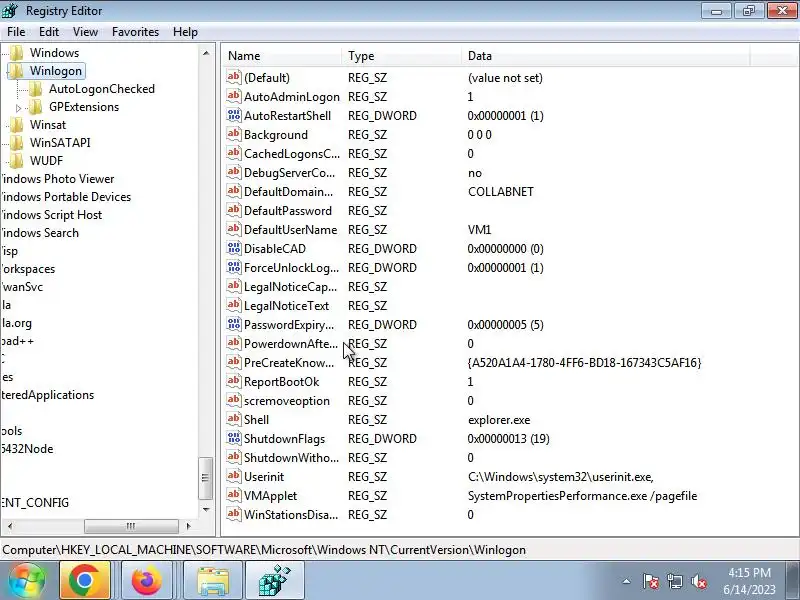
Task: Open Windows Explorer from the taskbar
Action: click(x=213, y=580)
